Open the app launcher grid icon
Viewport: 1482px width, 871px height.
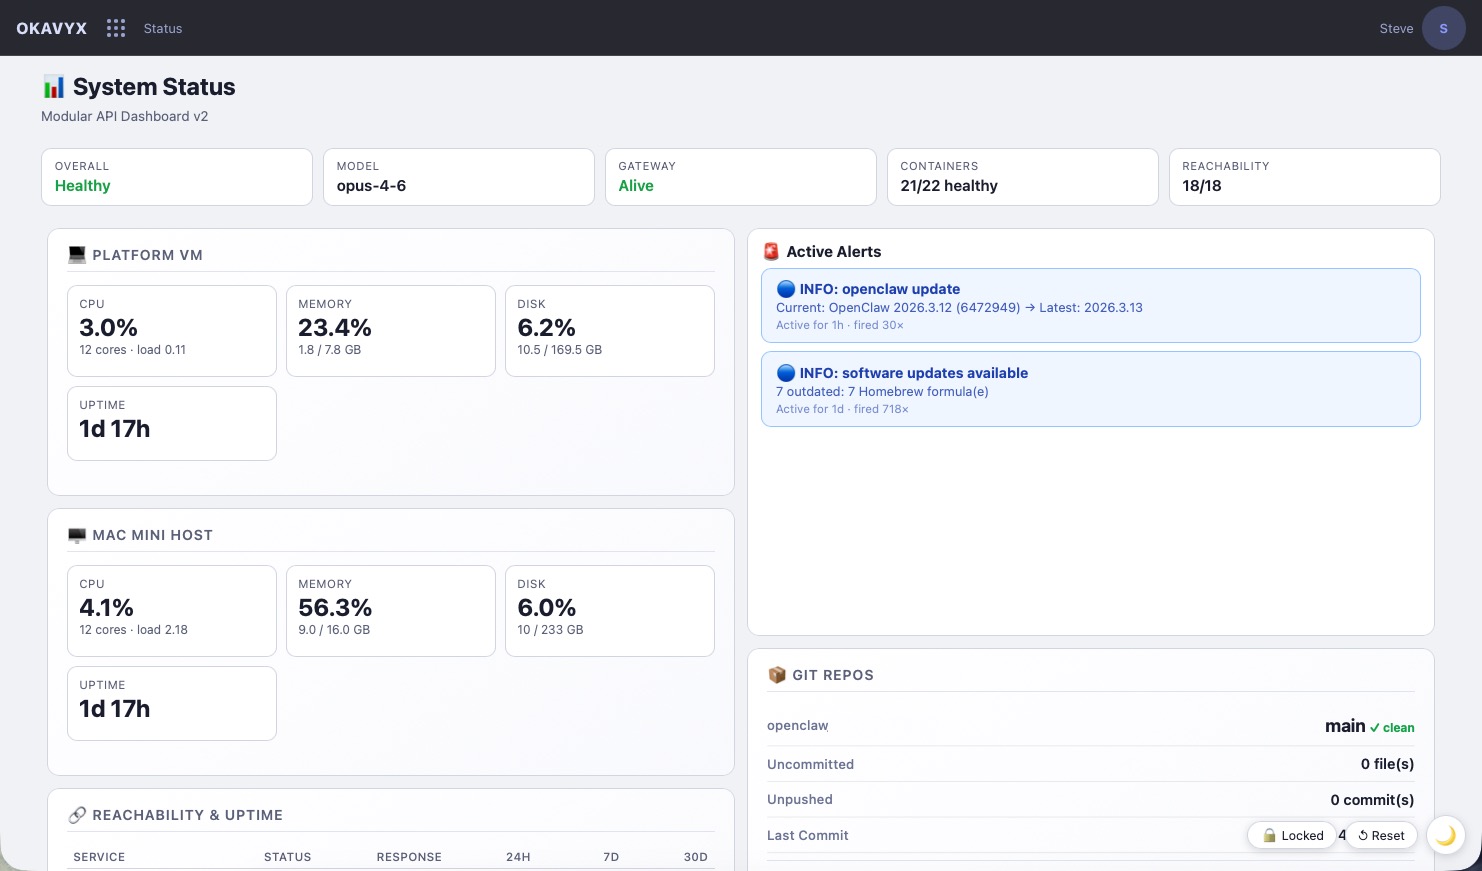tap(116, 28)
